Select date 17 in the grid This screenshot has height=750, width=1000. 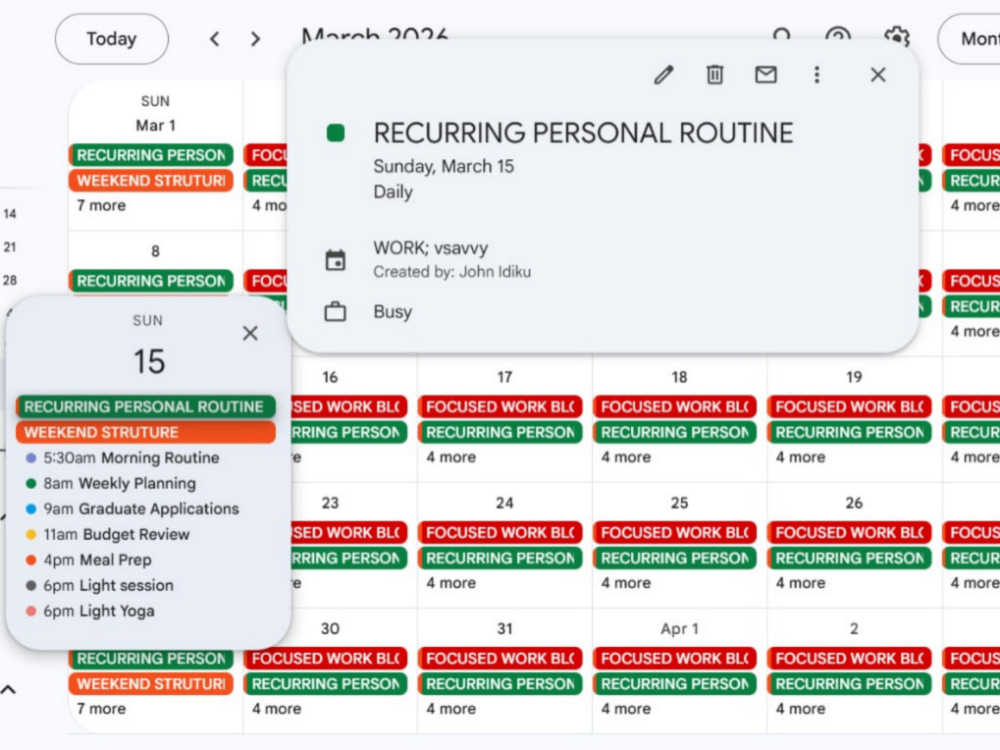(x=504, y=378)
